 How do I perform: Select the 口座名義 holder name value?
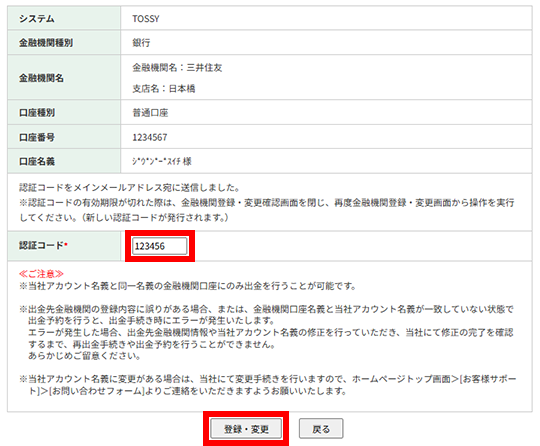tap(162, 161)
